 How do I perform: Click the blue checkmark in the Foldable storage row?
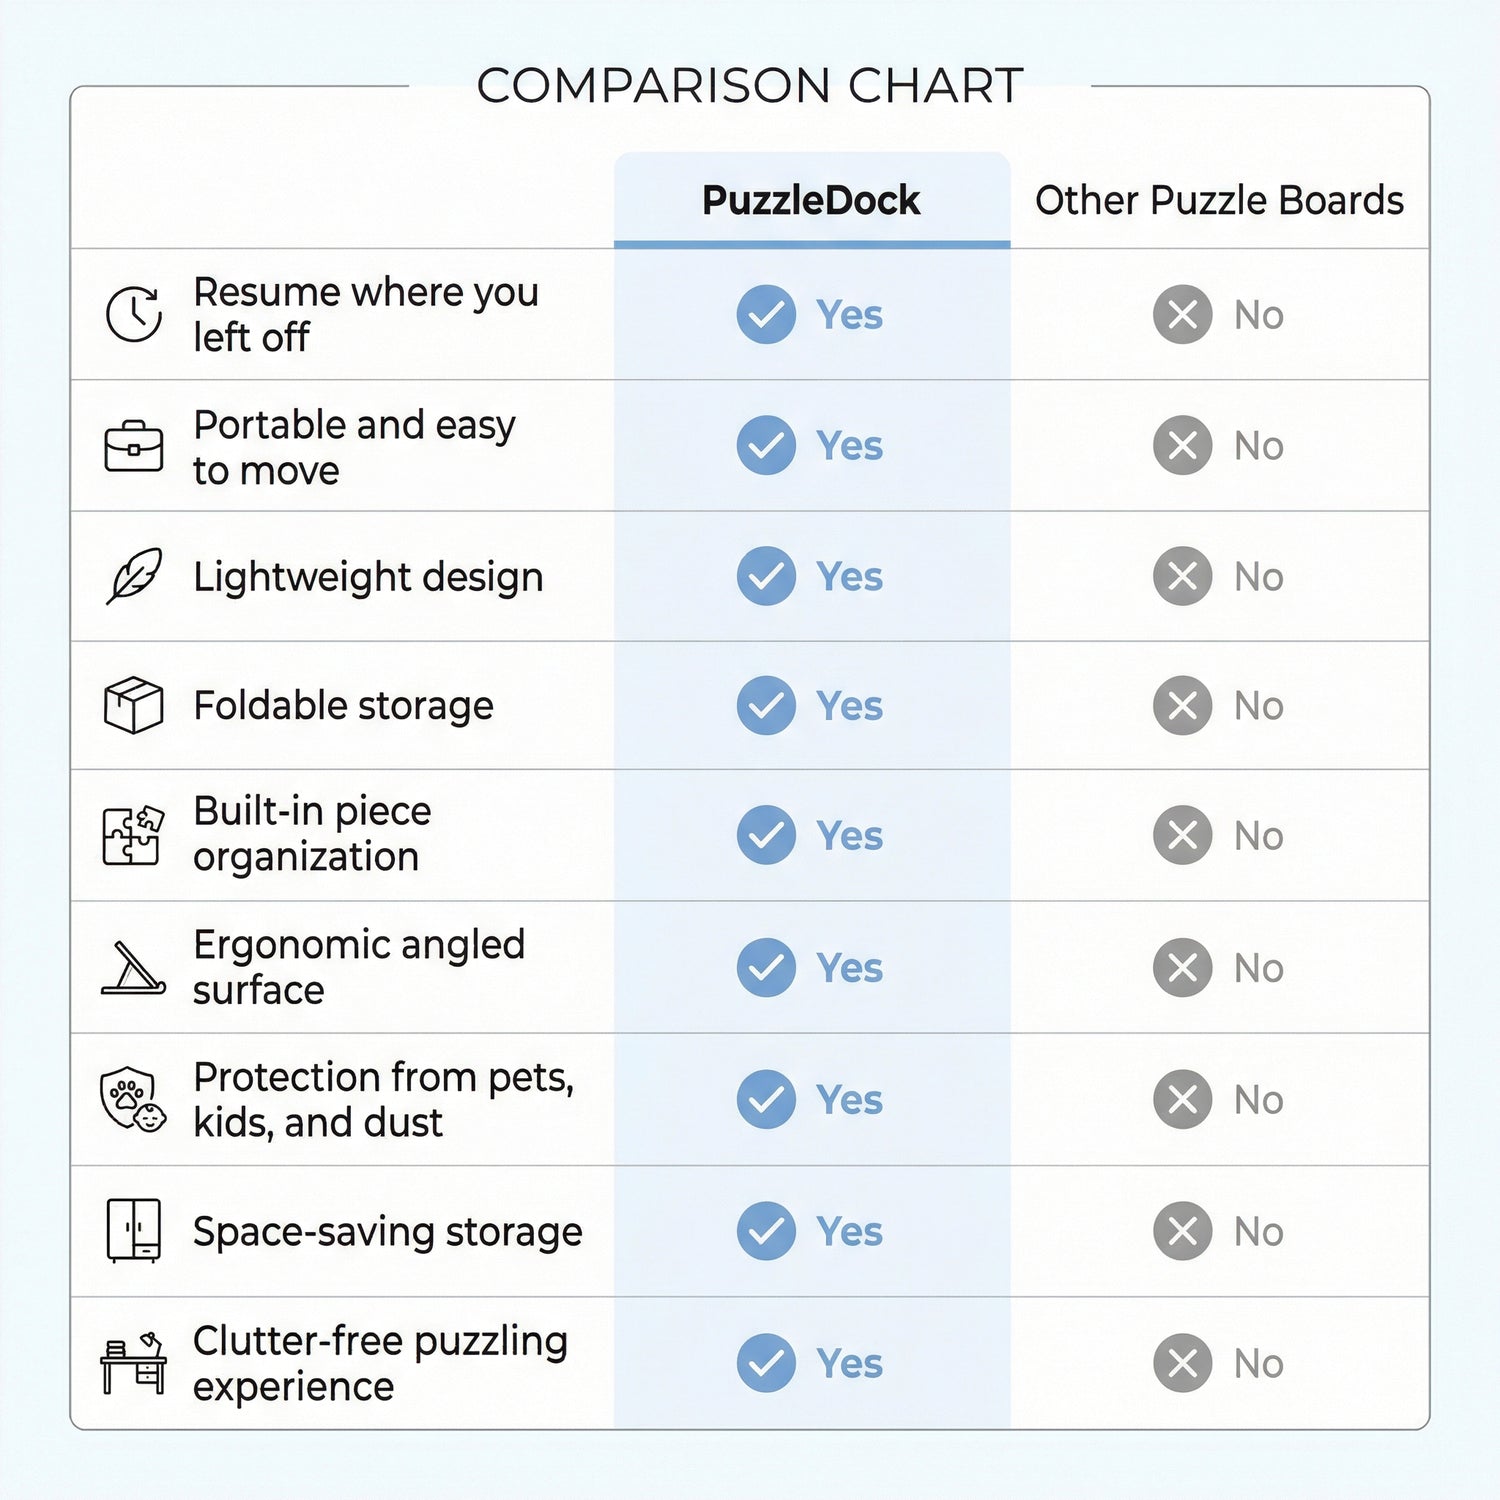(766, 705)
